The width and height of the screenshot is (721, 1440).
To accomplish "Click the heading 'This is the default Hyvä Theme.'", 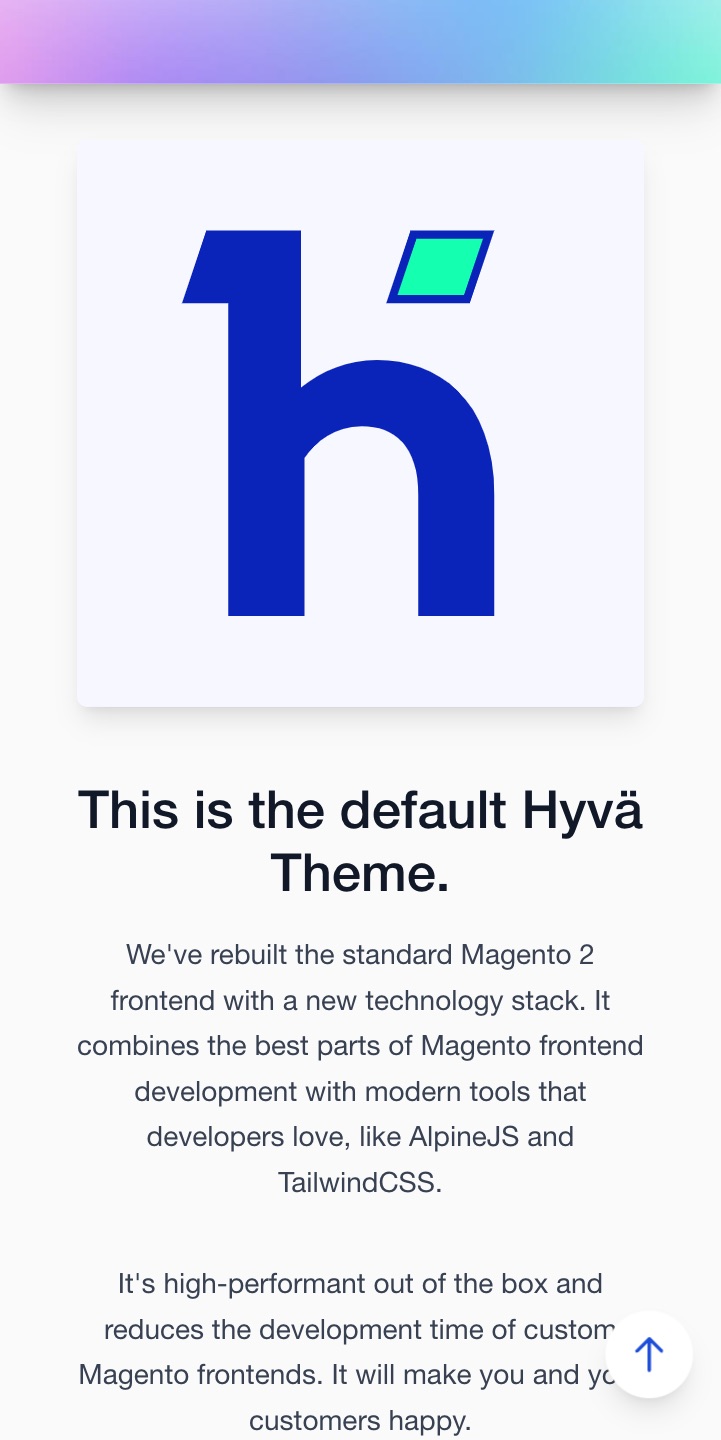I will coord(360,841).
